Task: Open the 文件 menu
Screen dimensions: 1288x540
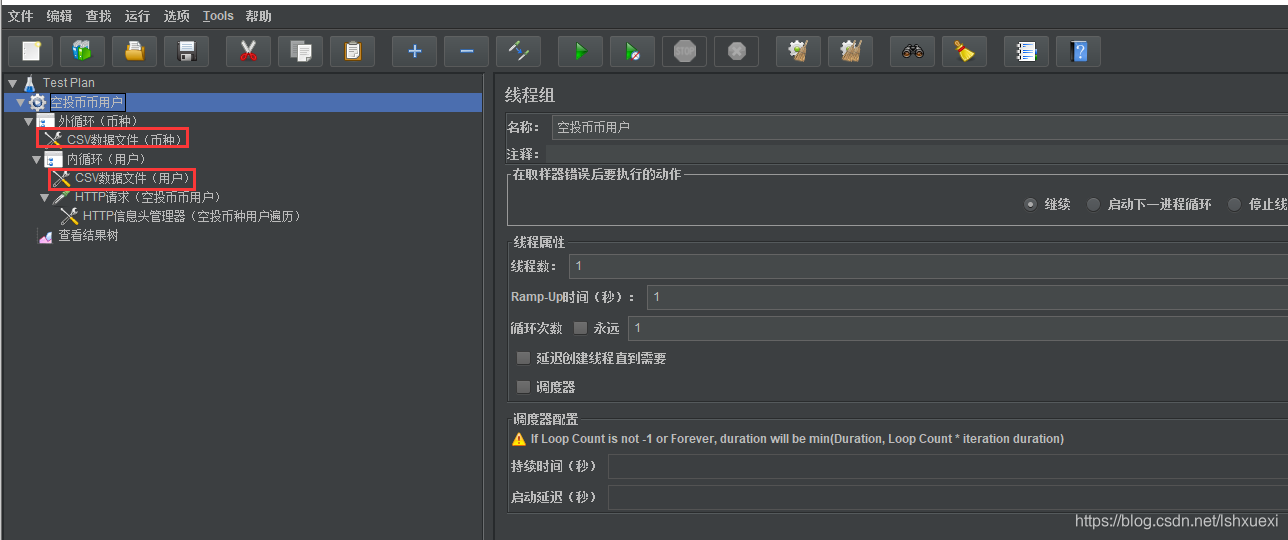Action: click(20, 16)
